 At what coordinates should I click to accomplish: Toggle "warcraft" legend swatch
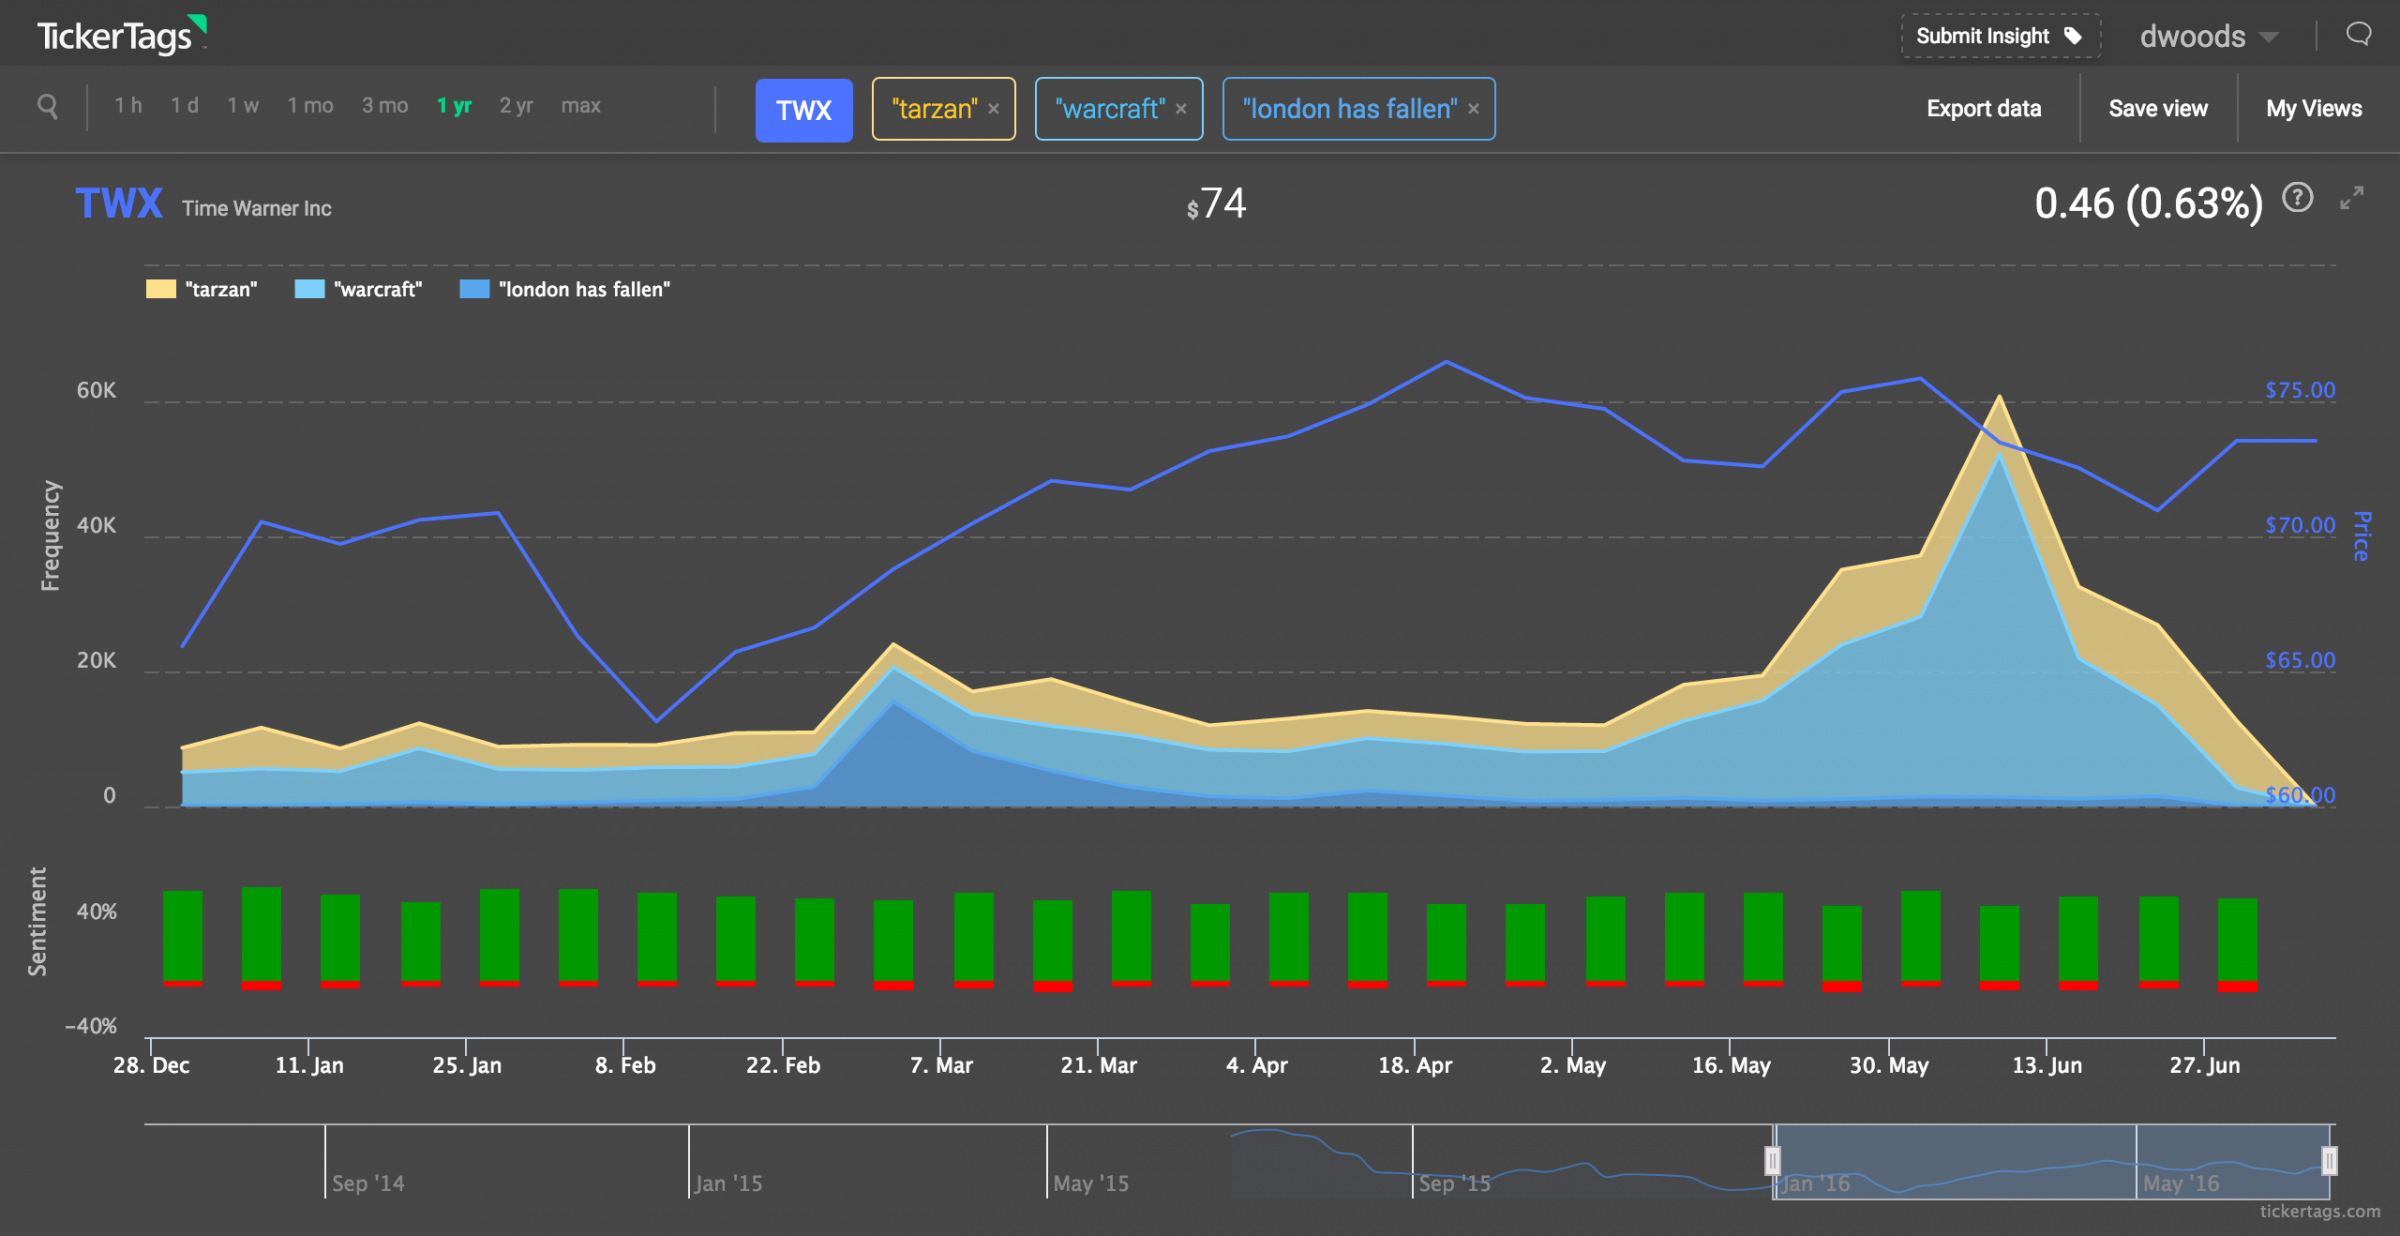pyautogui.click(x=310, y=289)
